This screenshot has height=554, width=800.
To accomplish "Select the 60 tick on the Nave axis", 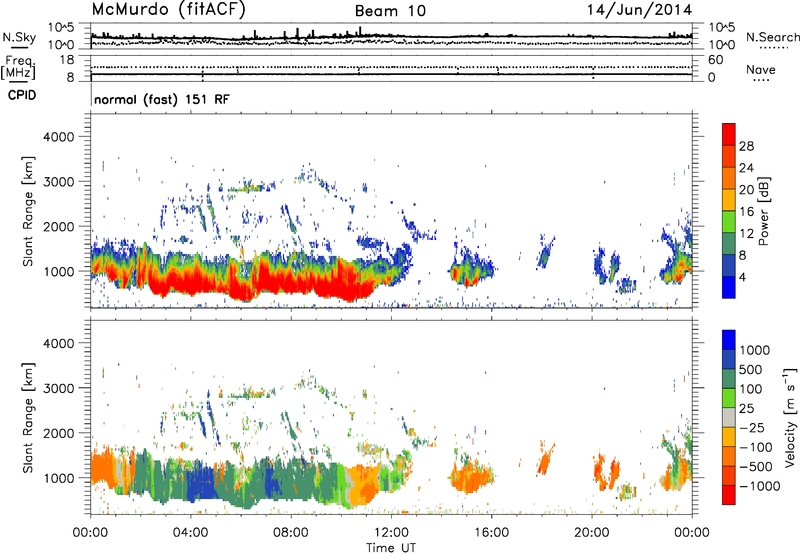I will (x=715, y=60).
